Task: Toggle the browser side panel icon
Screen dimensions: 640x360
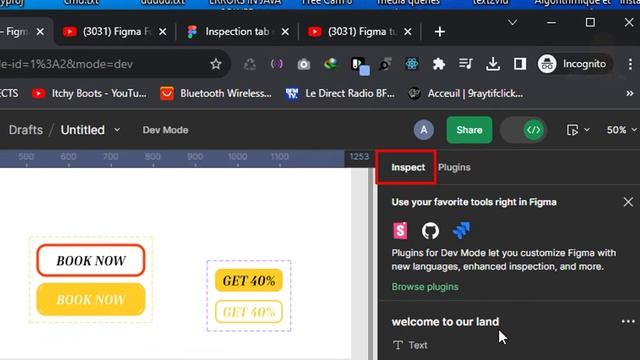Action: pos(520,64)
